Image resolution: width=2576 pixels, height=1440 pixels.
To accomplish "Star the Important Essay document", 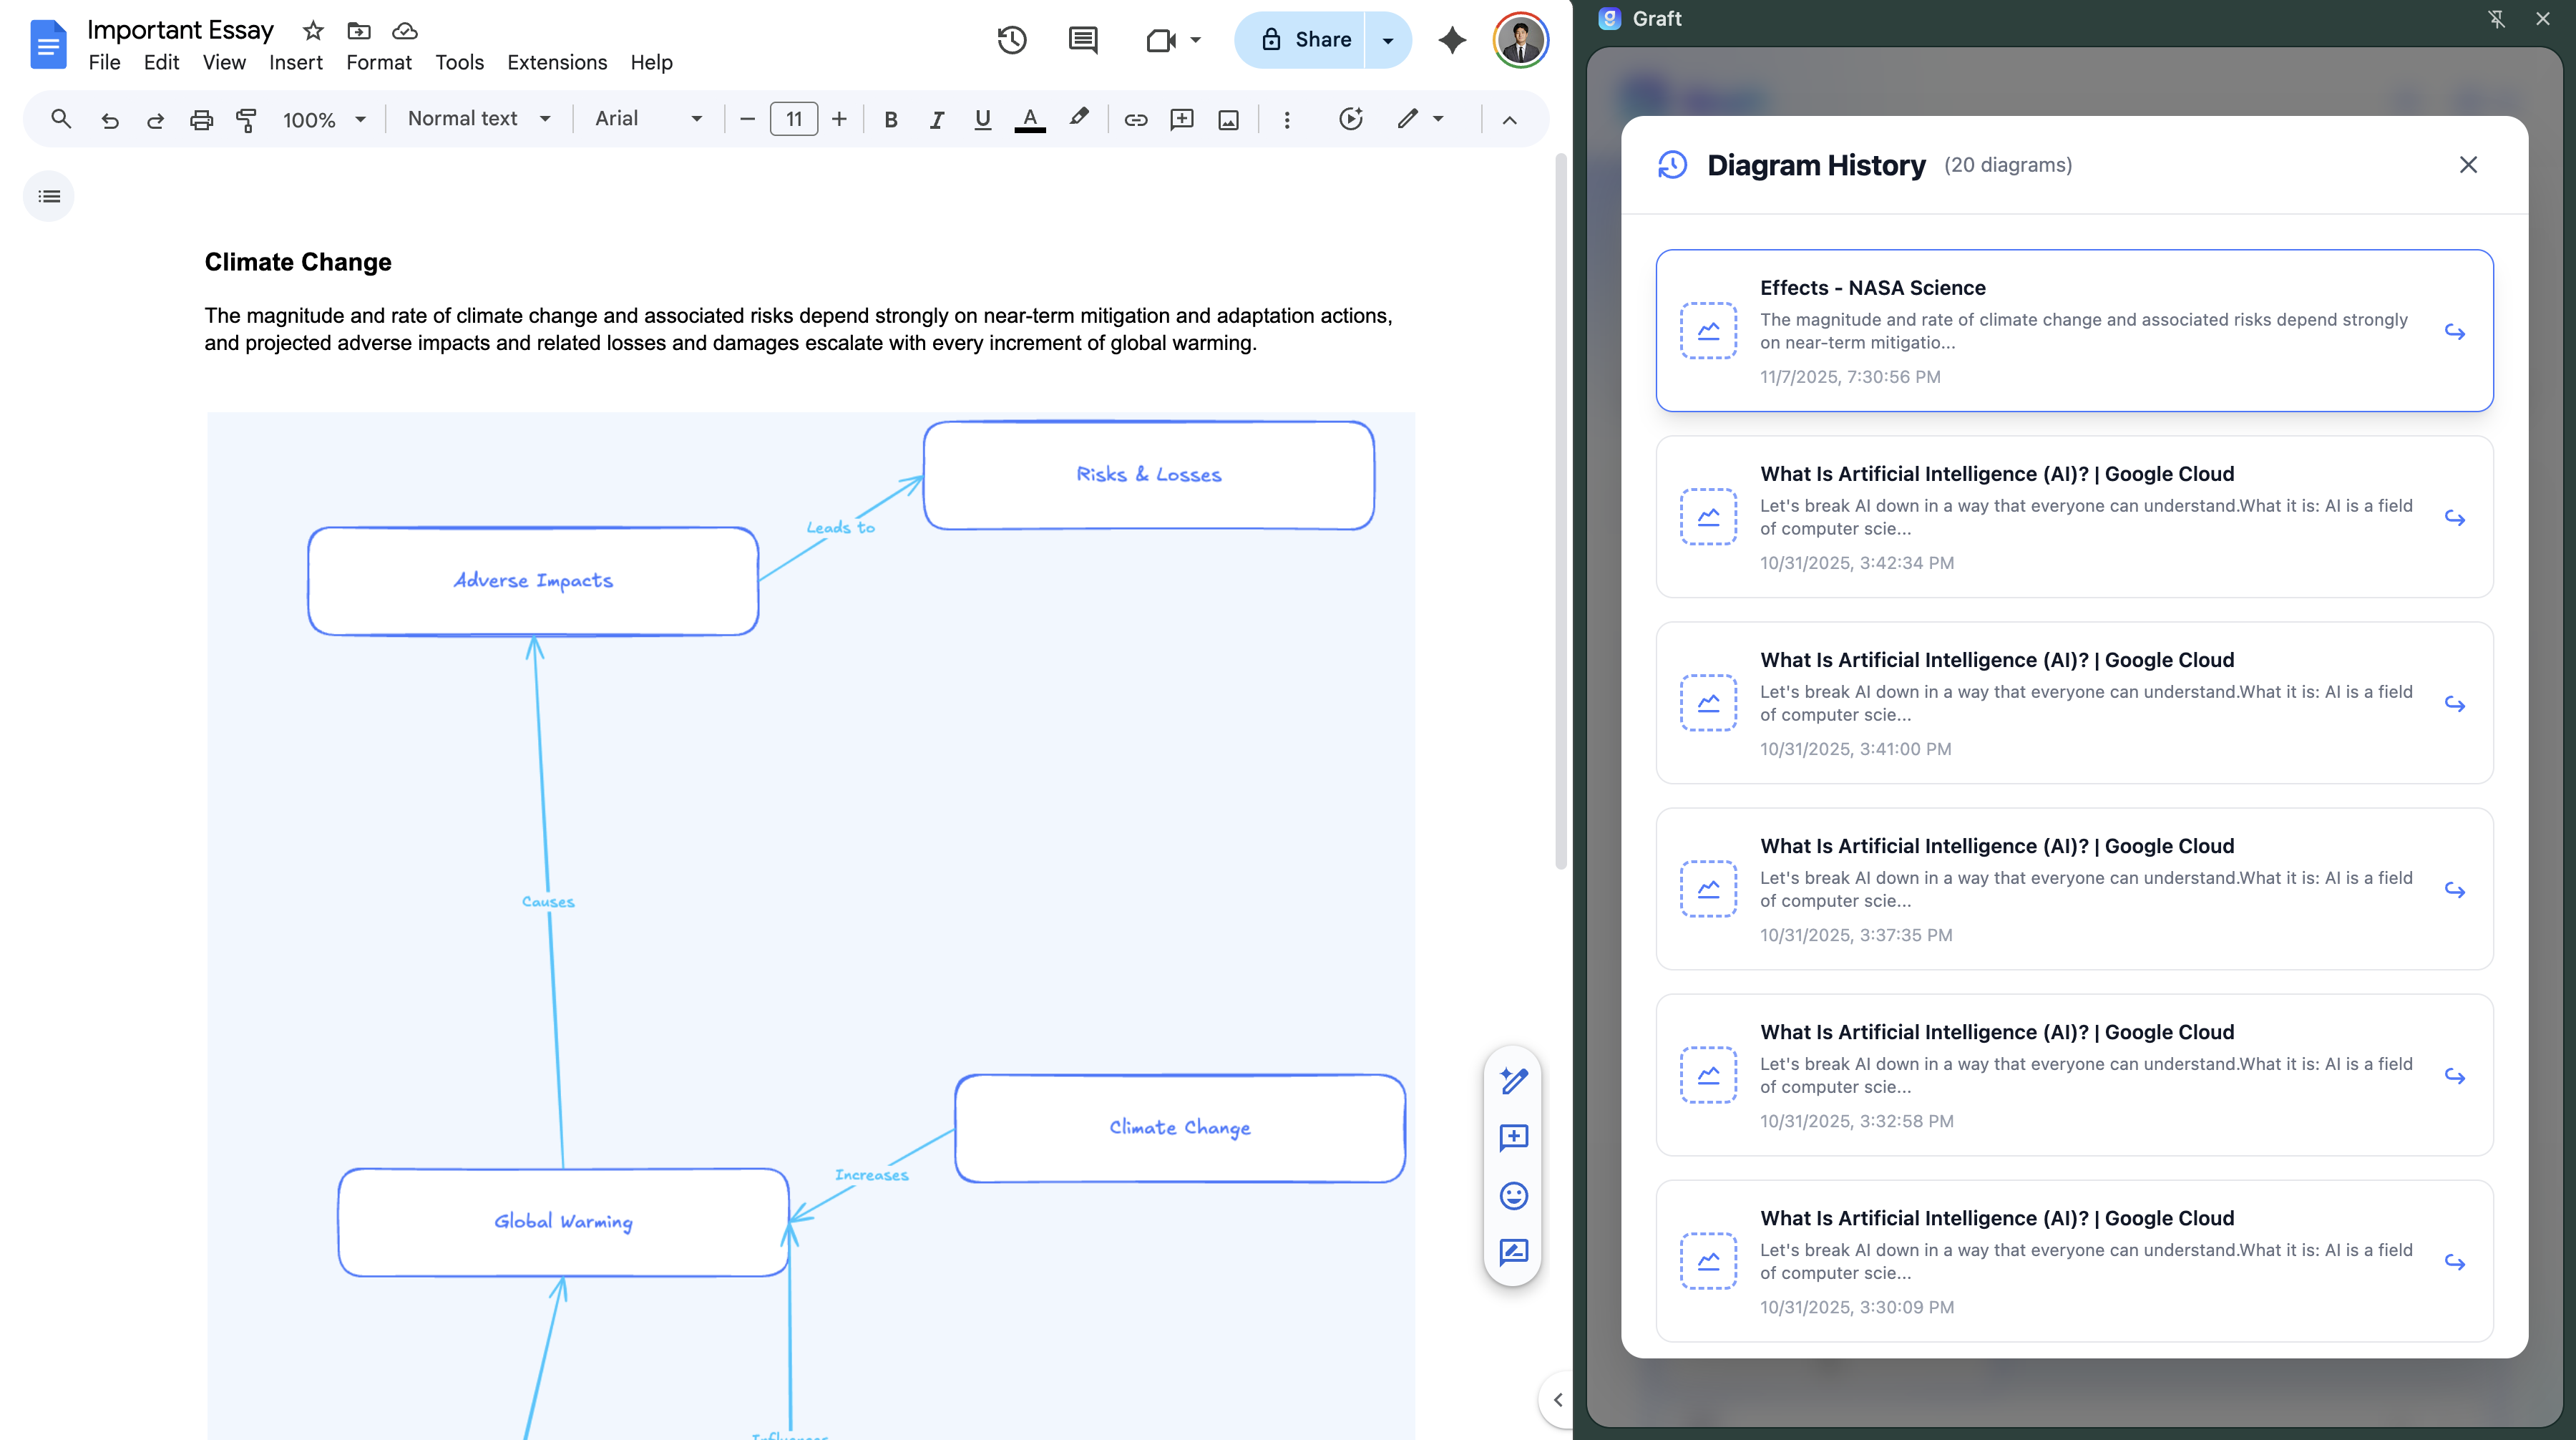I will pyautogui.click(x=313, y=31).
